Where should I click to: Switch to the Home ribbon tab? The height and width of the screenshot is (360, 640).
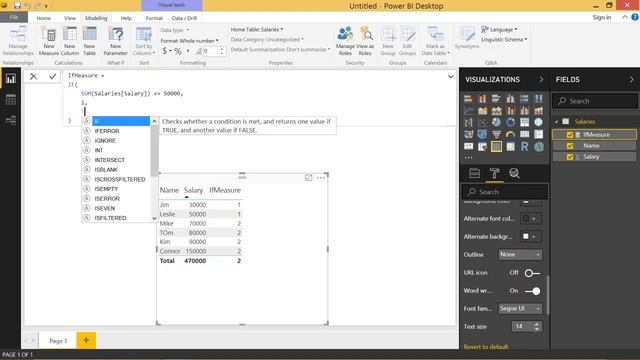pyautogui.click(x=44, y=18)
